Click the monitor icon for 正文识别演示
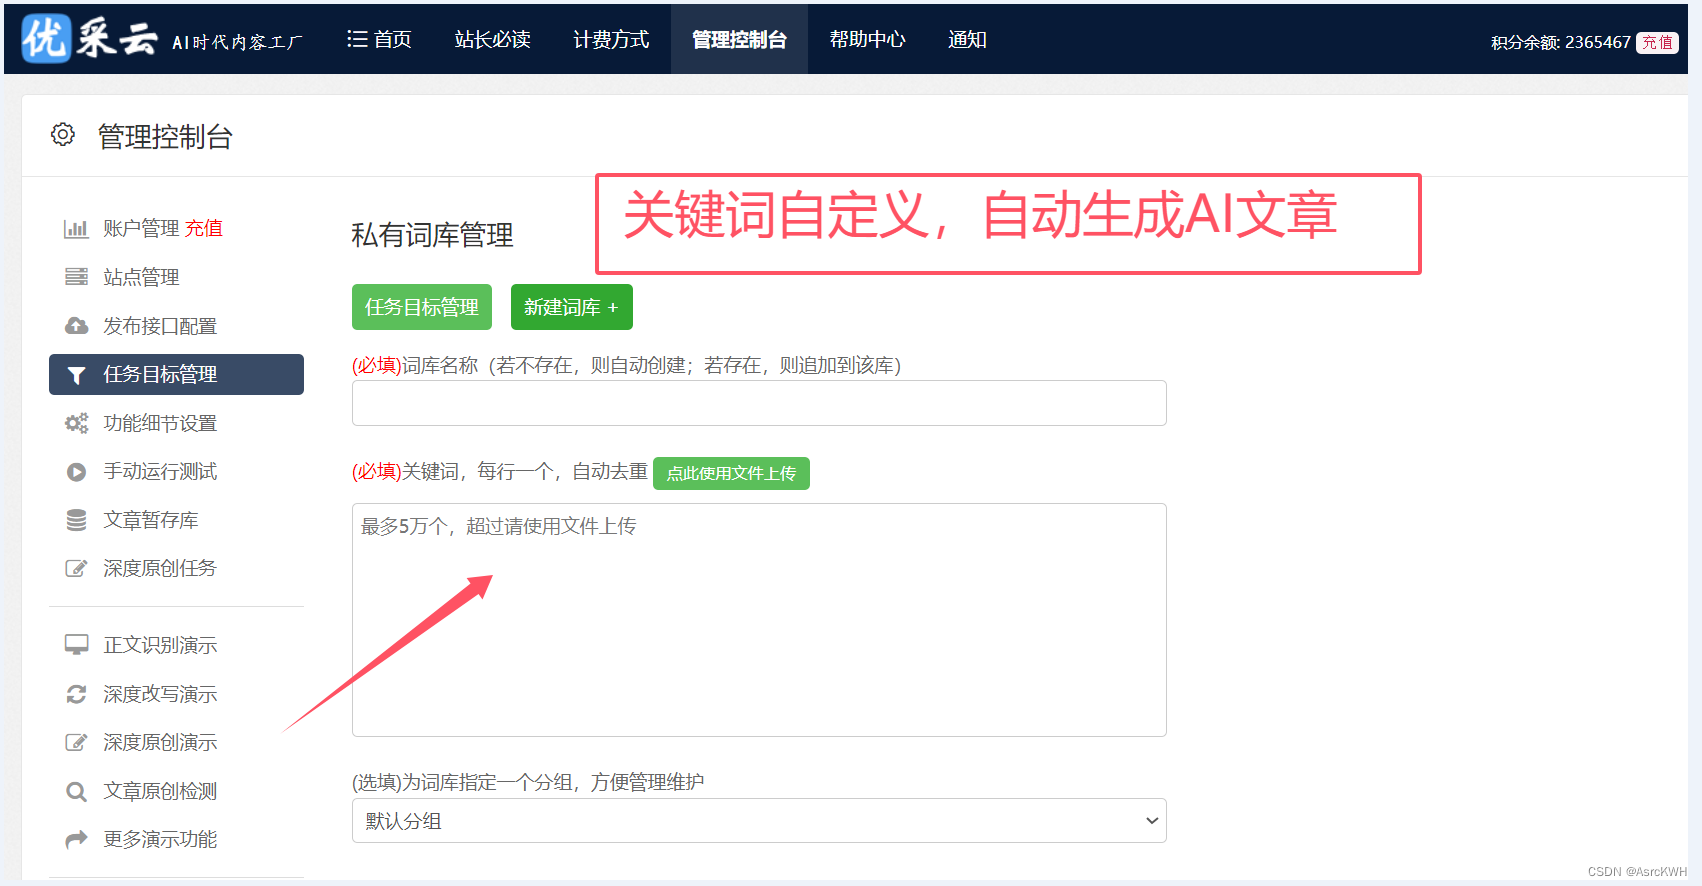Screen dimensions: 1702x886 pyautogui.click(x=76, y=645)
